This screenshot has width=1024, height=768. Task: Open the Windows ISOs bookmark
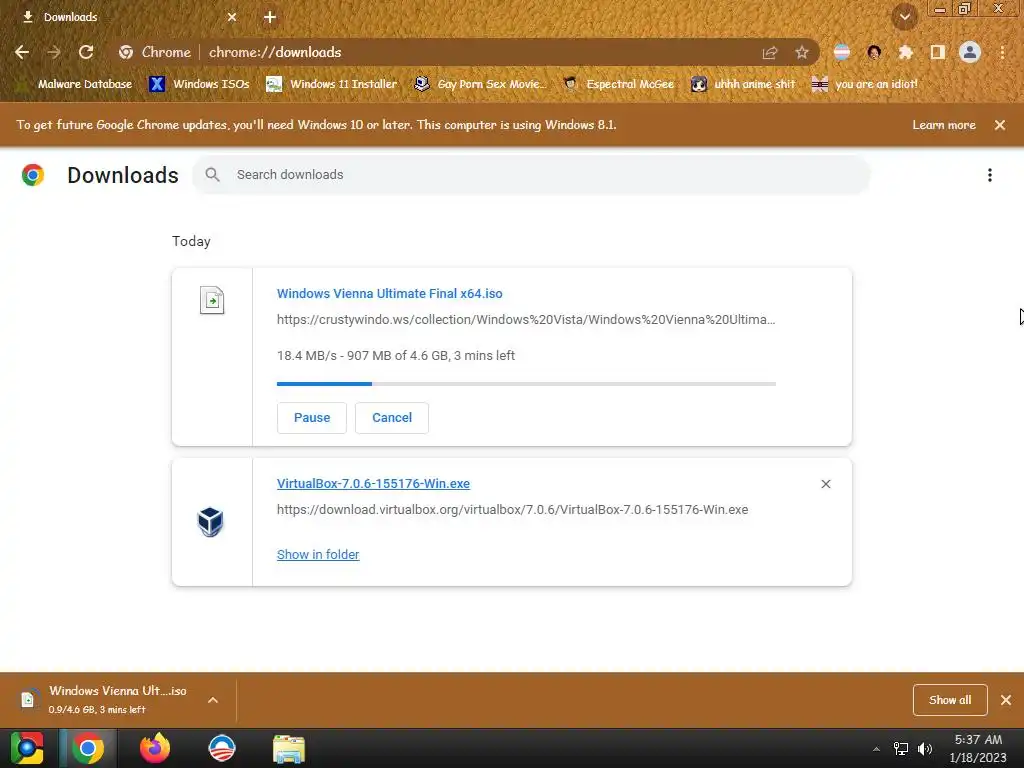tap(199, 84)
